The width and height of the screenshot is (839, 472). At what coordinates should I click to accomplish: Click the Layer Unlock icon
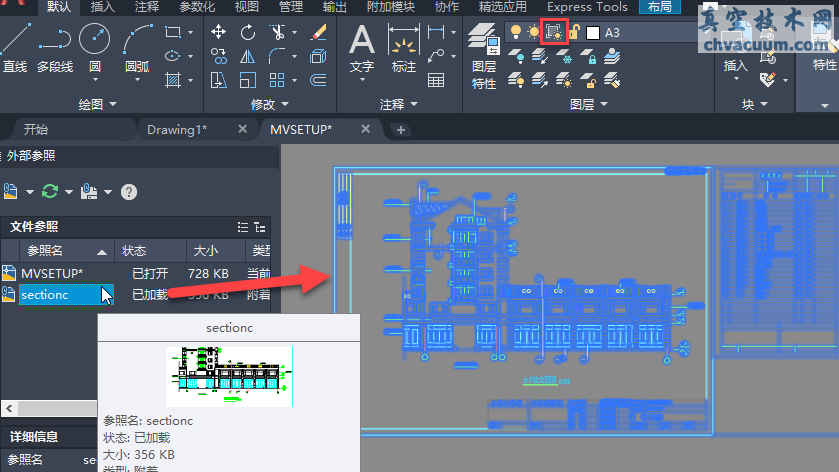coord(588,80)
